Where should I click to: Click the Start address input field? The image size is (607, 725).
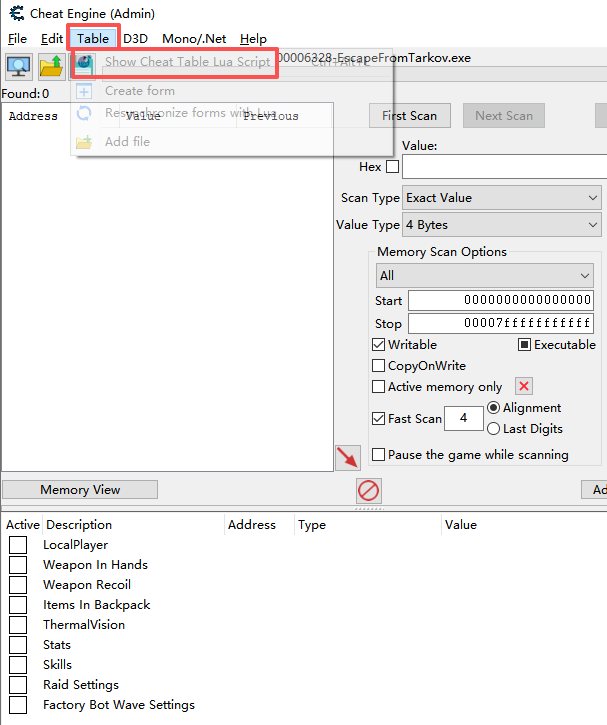500,301
